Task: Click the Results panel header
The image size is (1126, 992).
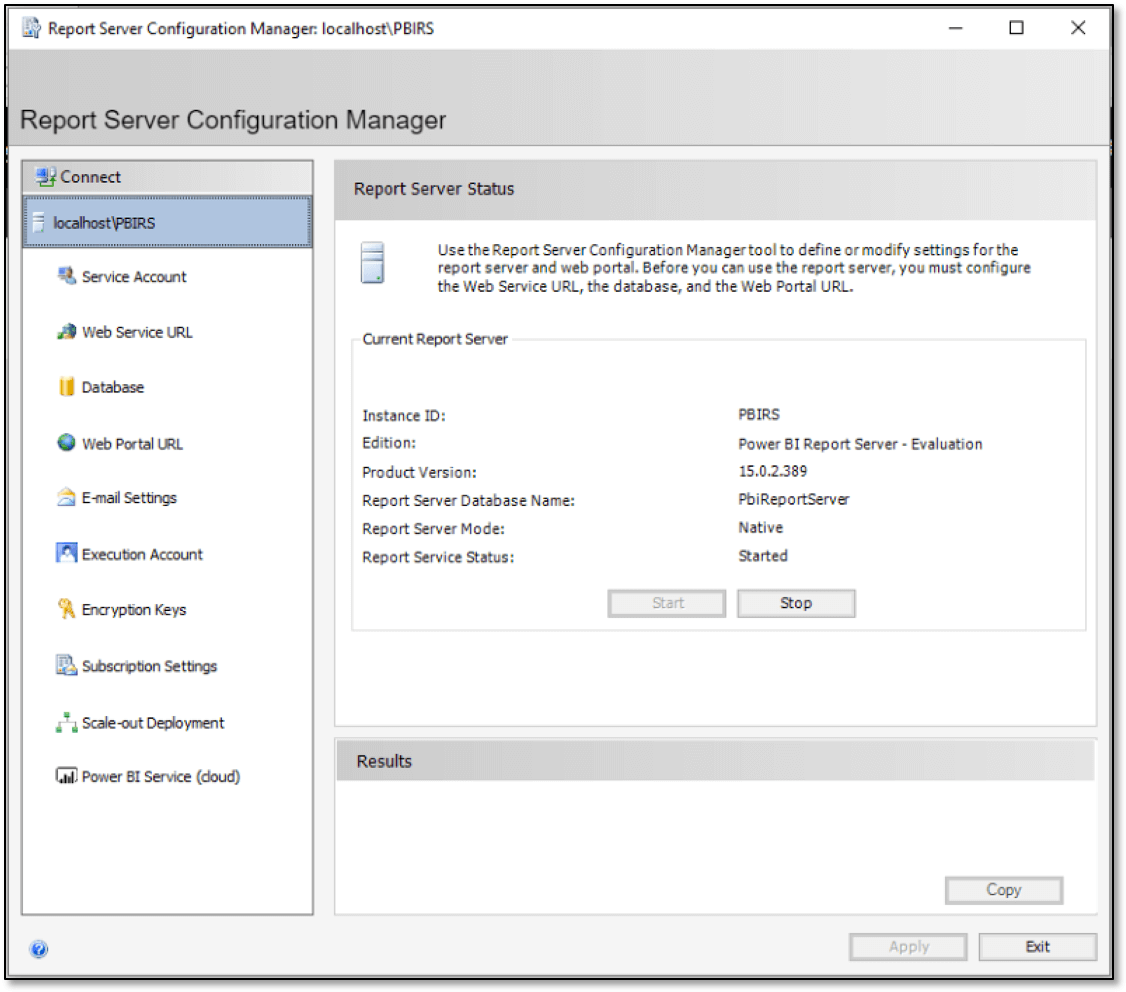Action: (x=384, y=761)
